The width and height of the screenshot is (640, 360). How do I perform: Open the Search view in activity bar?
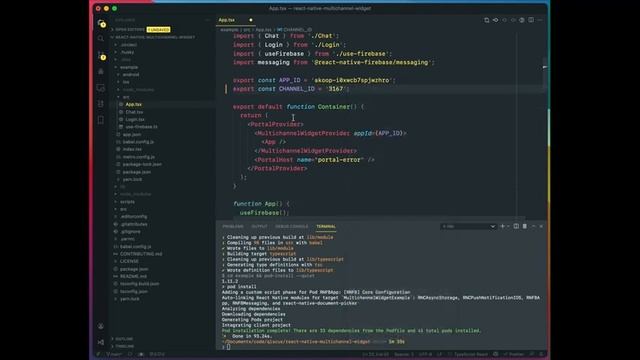[x=101, y=39]
